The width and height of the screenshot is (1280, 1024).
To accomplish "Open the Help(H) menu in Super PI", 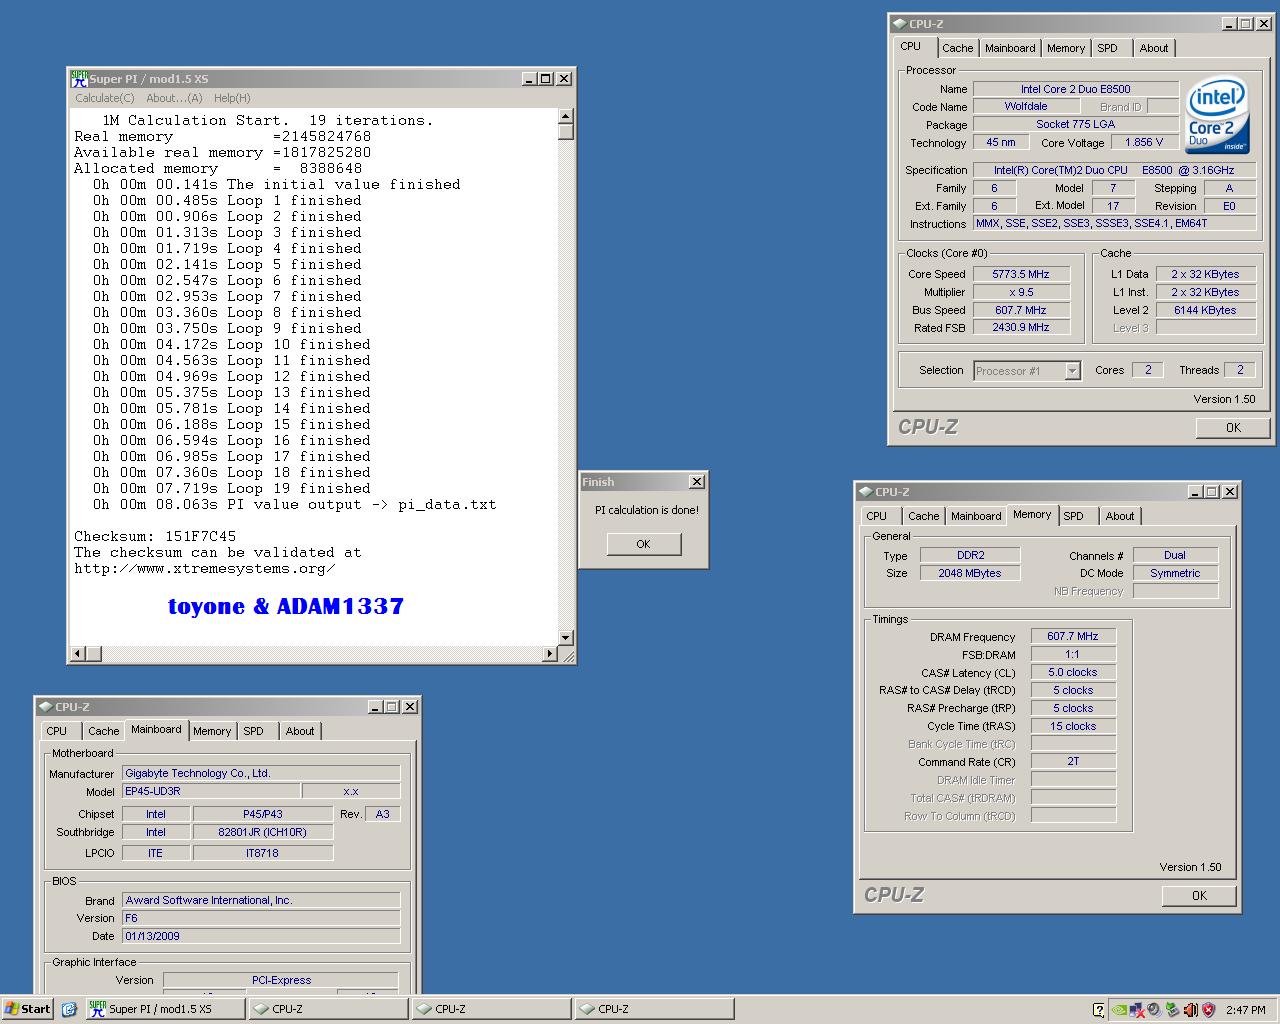I will (x=232, y=98).
